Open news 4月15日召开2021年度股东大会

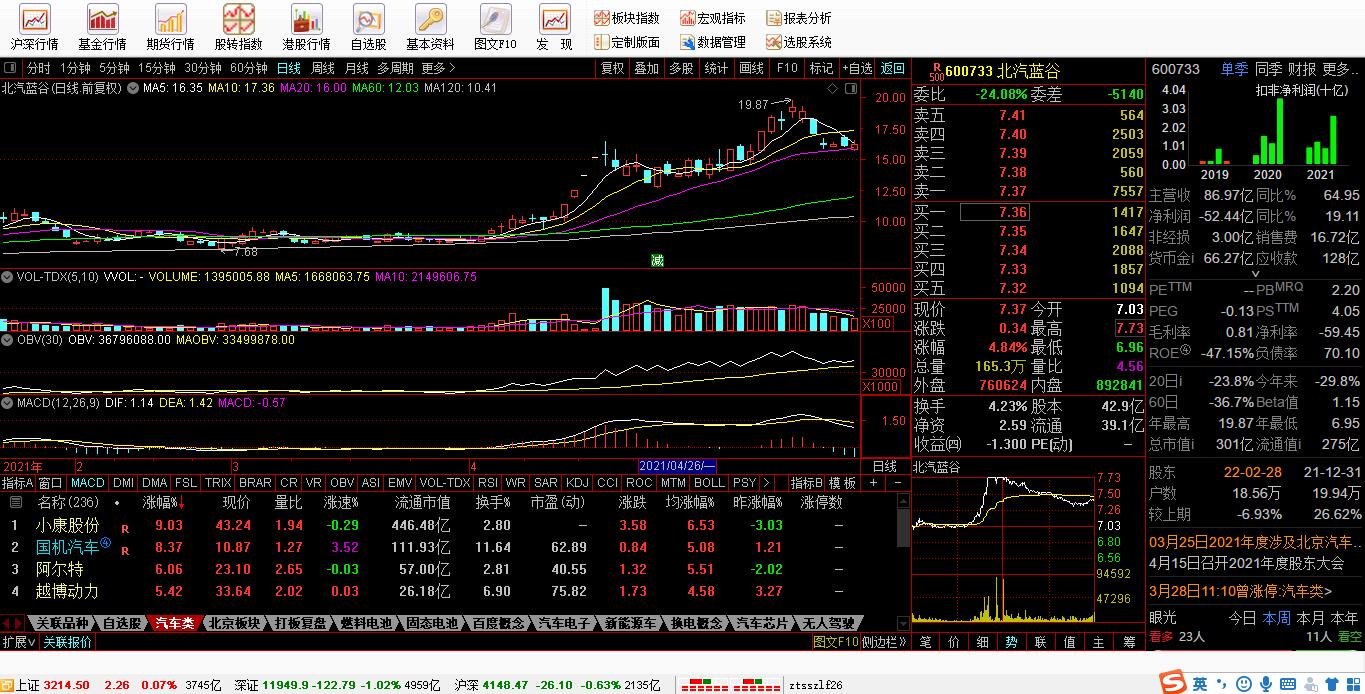[x=1246, y=563]
